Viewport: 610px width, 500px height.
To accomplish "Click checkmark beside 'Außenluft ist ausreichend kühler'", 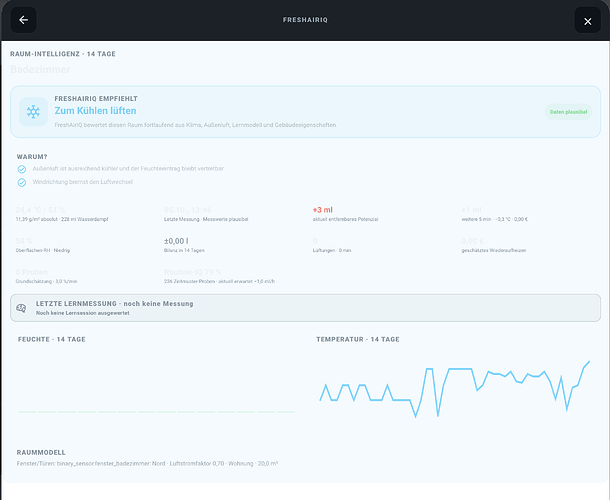I will pyautogui.click(x=22, y=169).
